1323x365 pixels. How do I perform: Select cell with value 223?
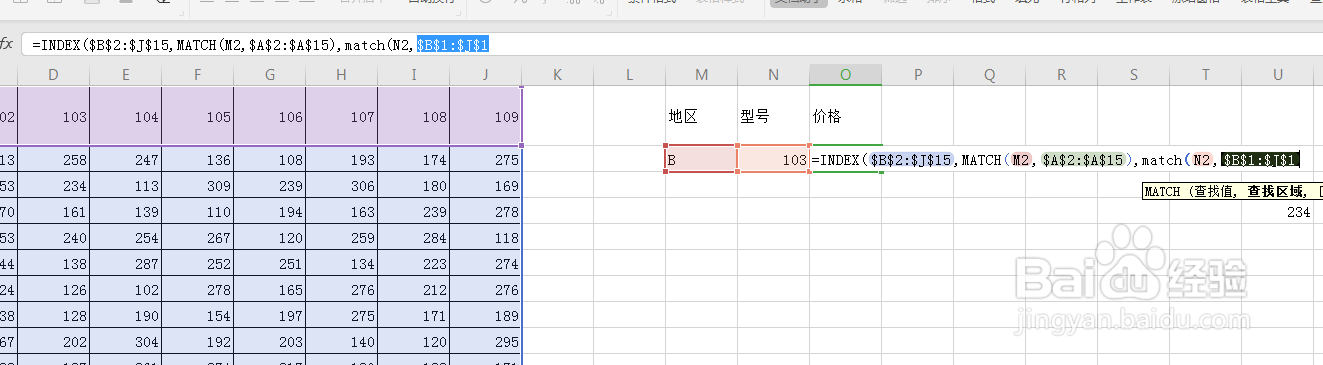tap(413, 265)
